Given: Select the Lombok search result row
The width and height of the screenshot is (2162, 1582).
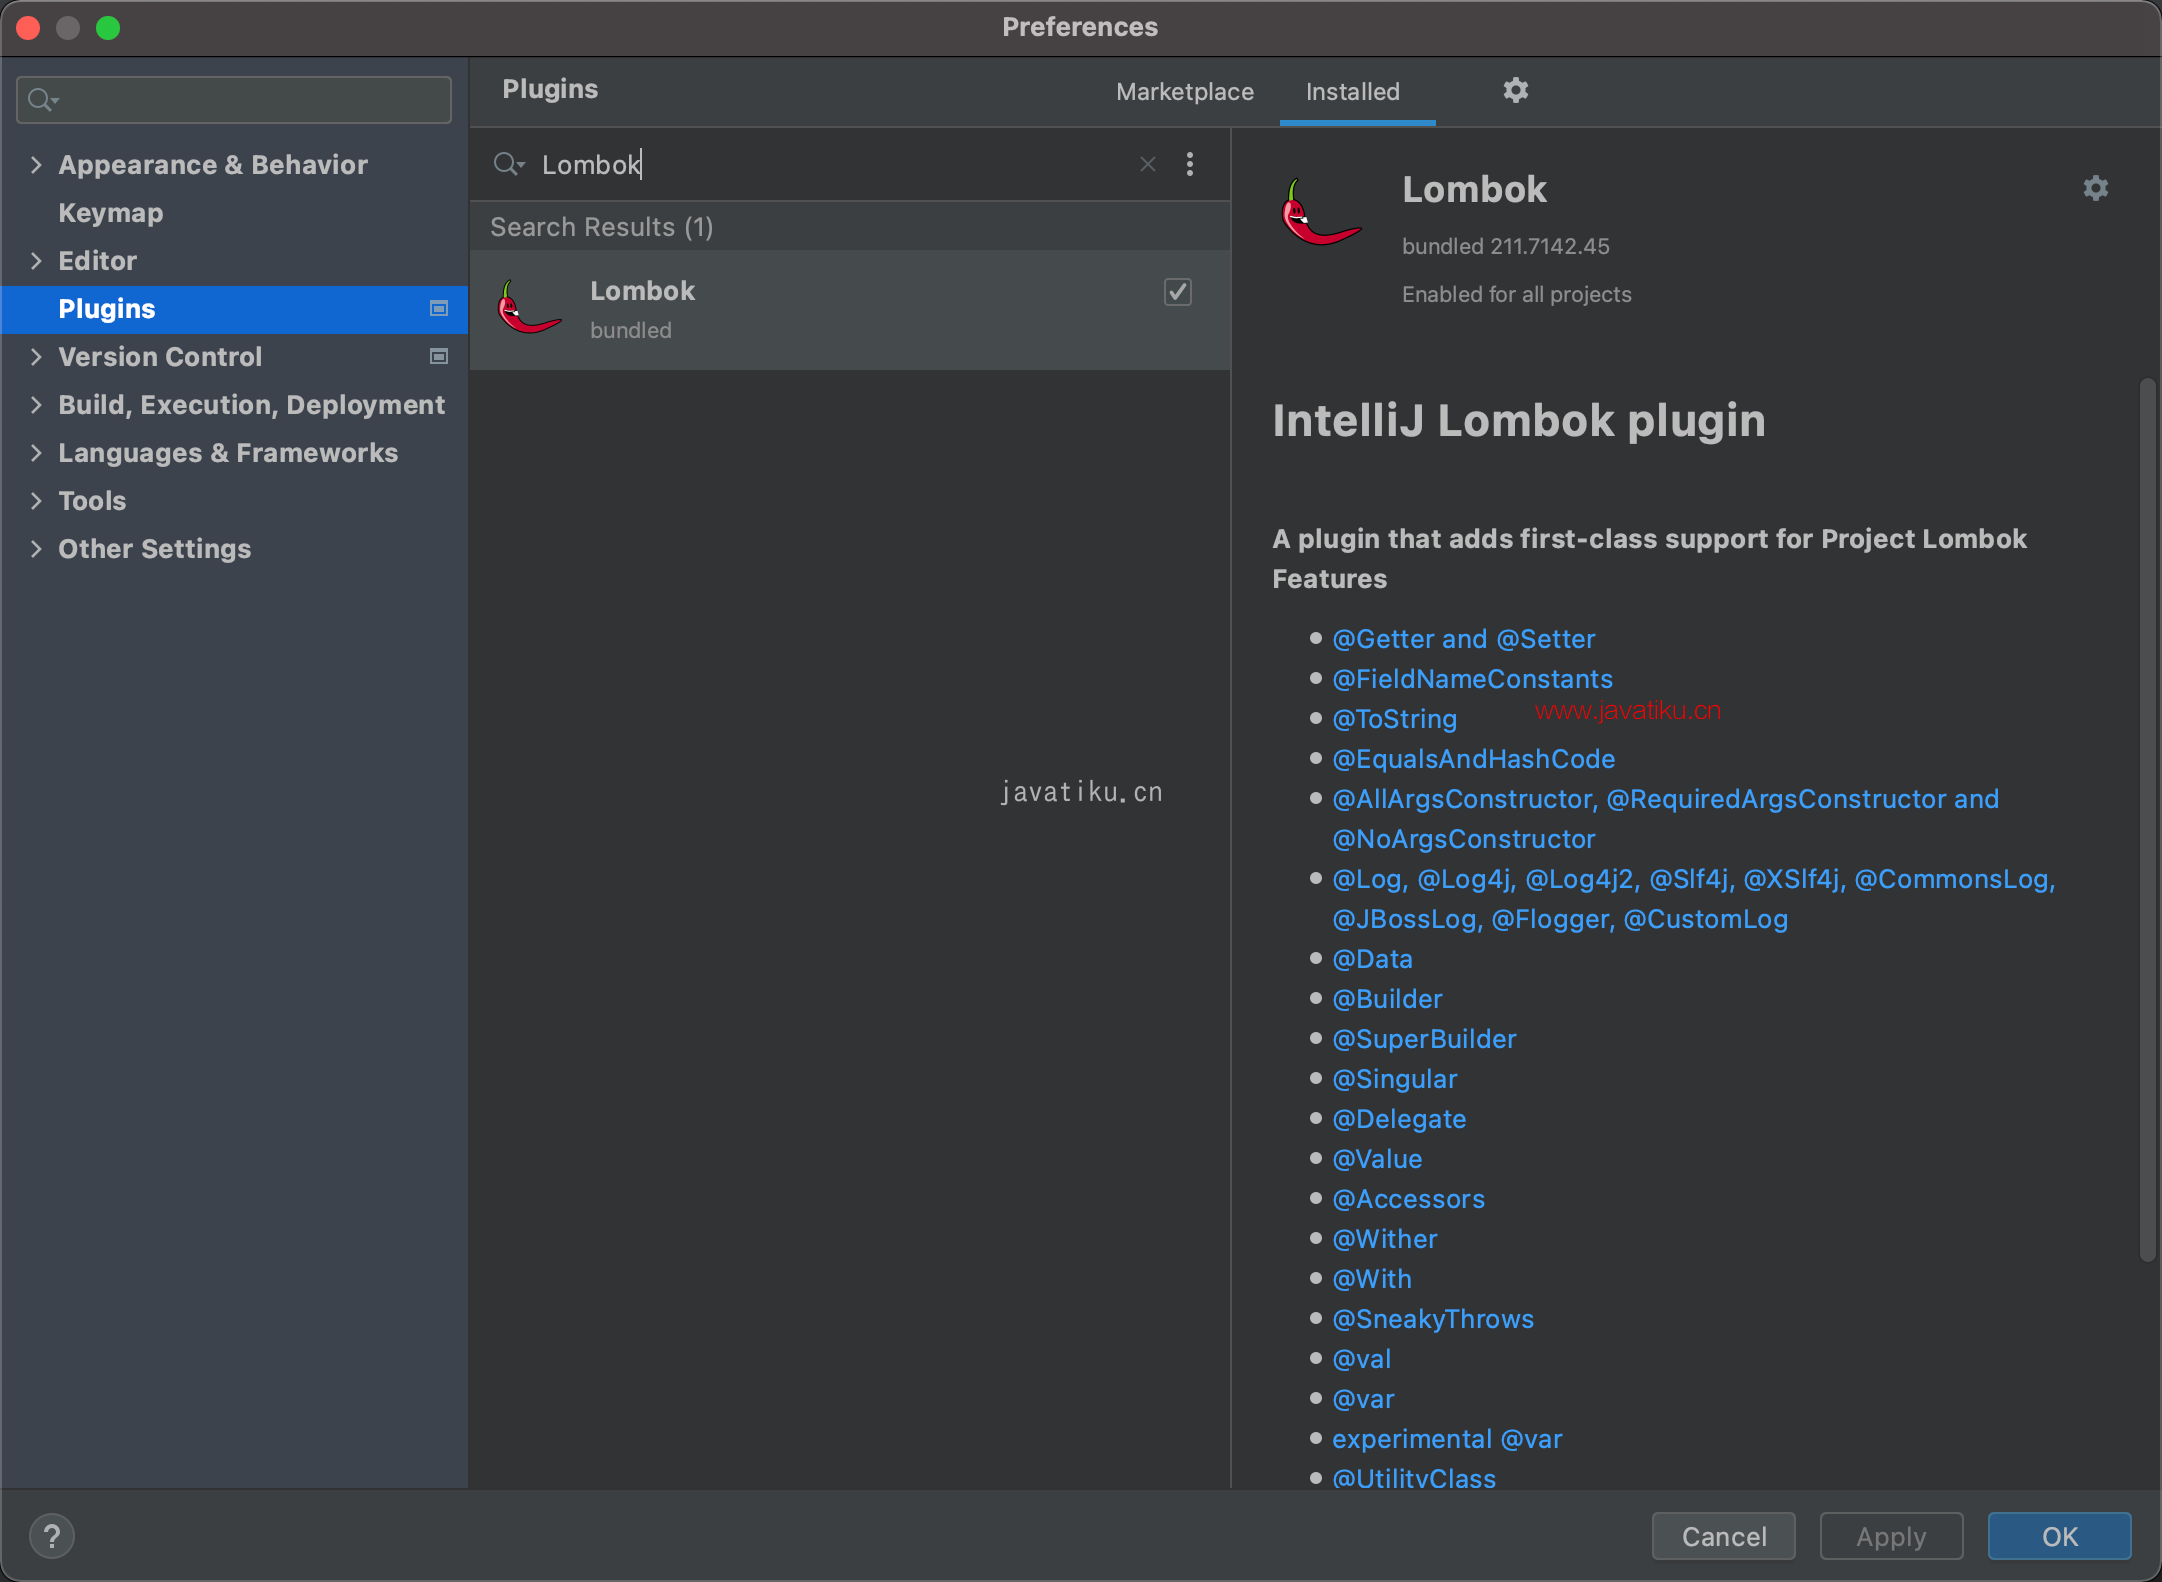Looking at the screenshot, I should 850,310.
